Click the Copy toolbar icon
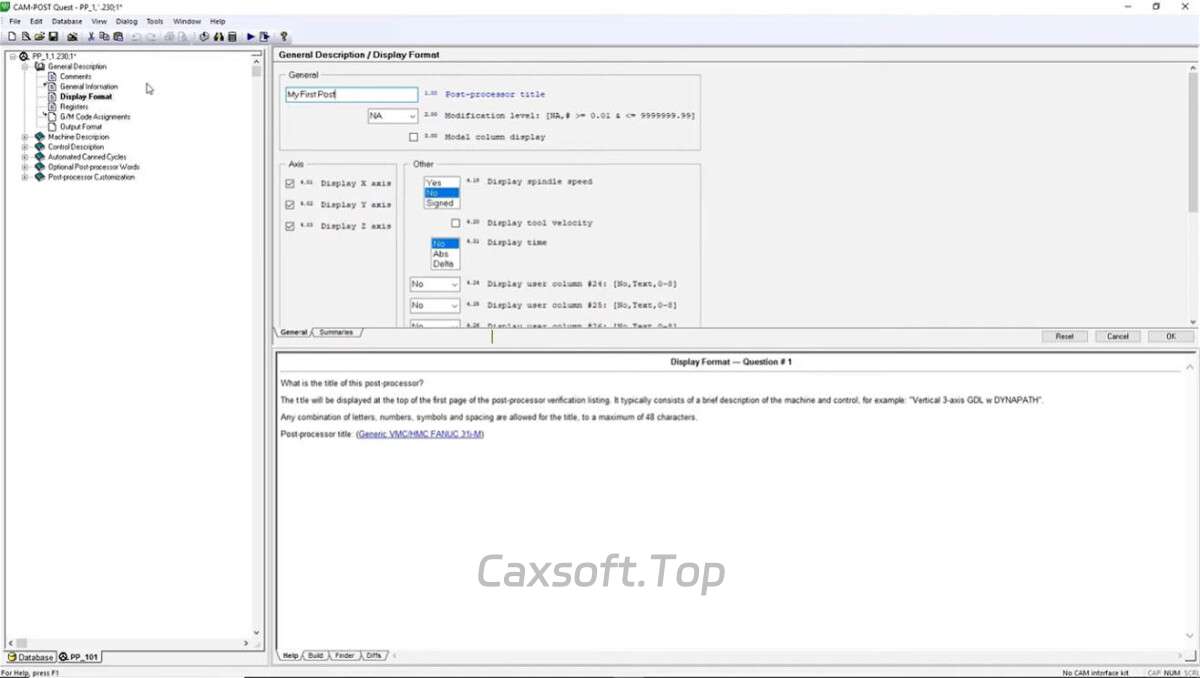Screen dimensions: 1200x678 click(x=104, y=37)
